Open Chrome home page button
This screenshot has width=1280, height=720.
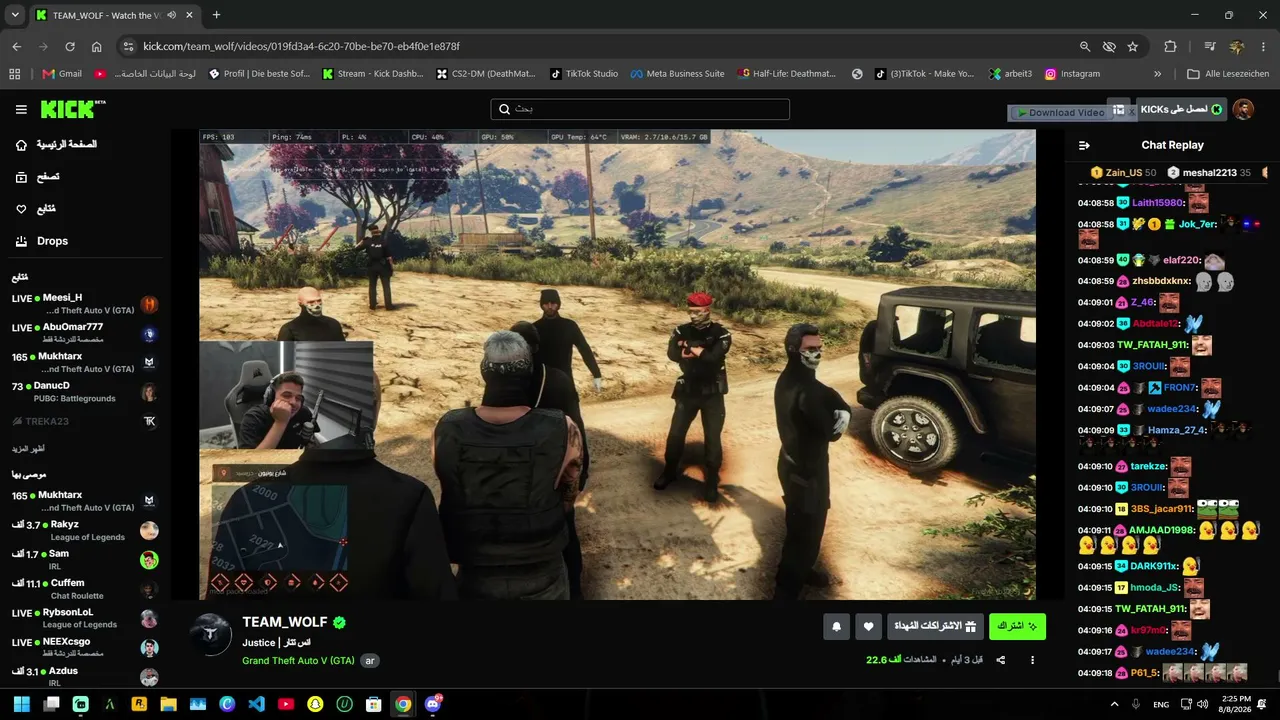[x=96, y=46]
